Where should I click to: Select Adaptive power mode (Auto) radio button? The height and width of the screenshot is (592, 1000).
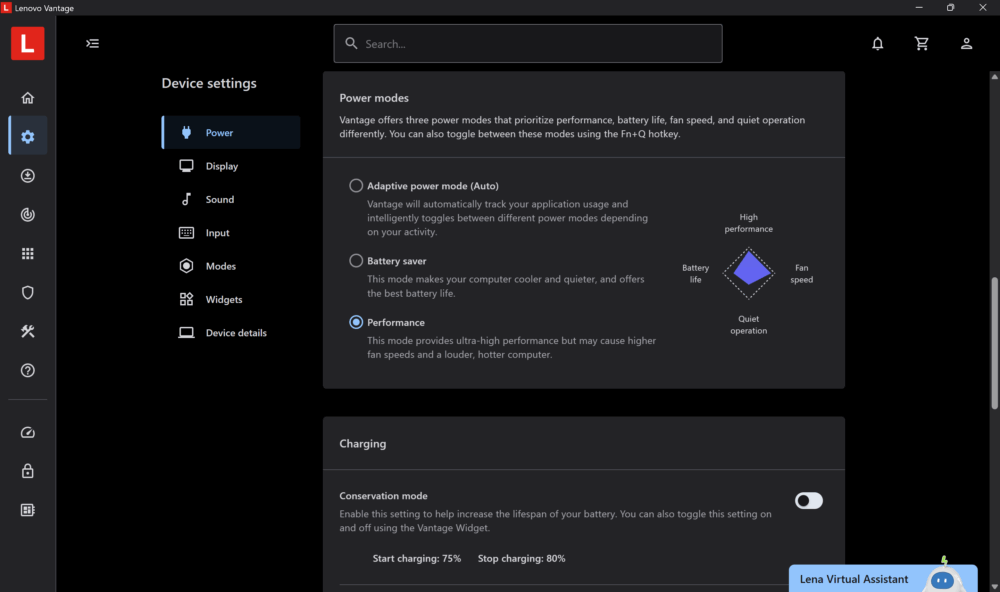356,186
